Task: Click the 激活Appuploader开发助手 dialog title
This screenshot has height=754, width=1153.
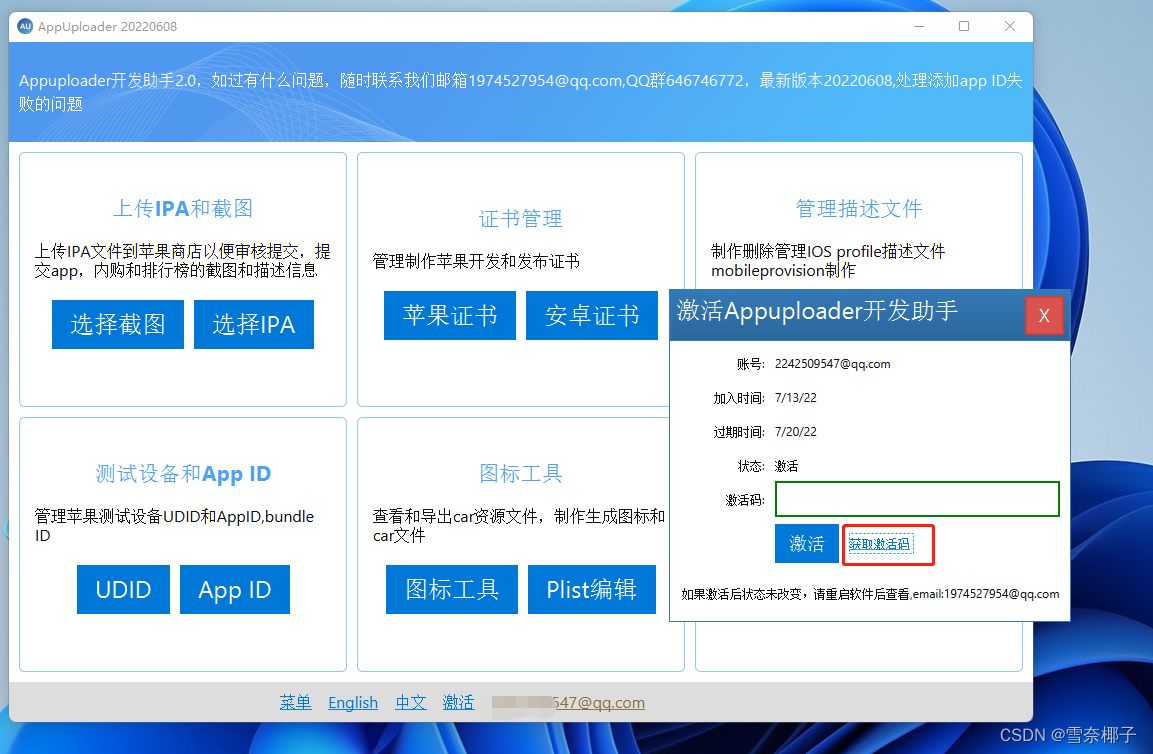Action: pyautogui.click(x=817, y=311)
